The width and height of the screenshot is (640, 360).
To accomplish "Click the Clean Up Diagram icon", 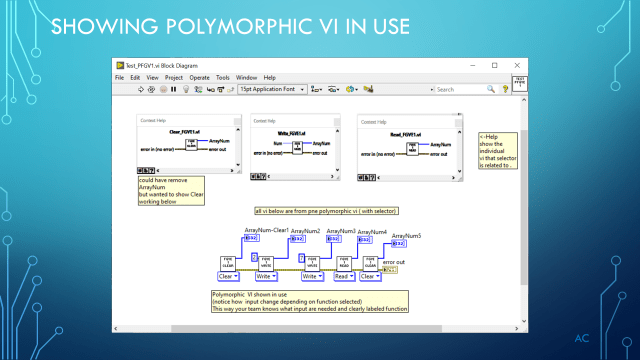I will tap(368, 89).
